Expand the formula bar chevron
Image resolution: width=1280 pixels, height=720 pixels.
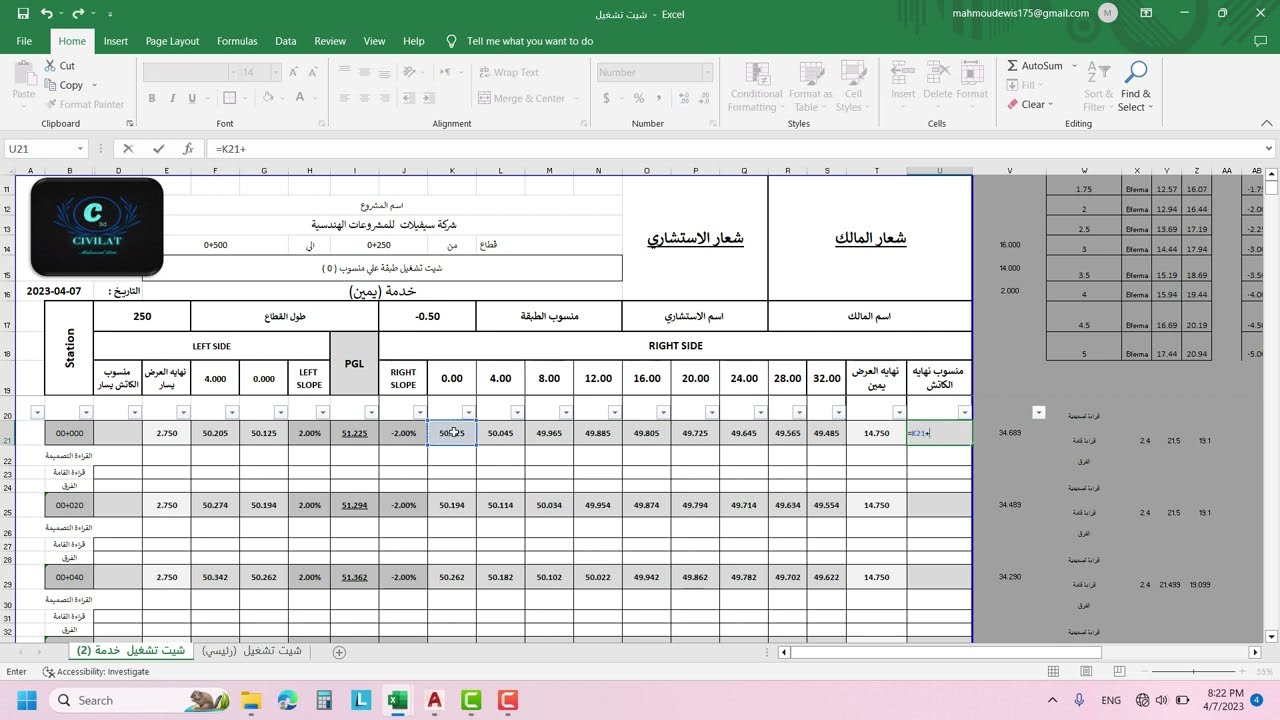pos(1269,149)
